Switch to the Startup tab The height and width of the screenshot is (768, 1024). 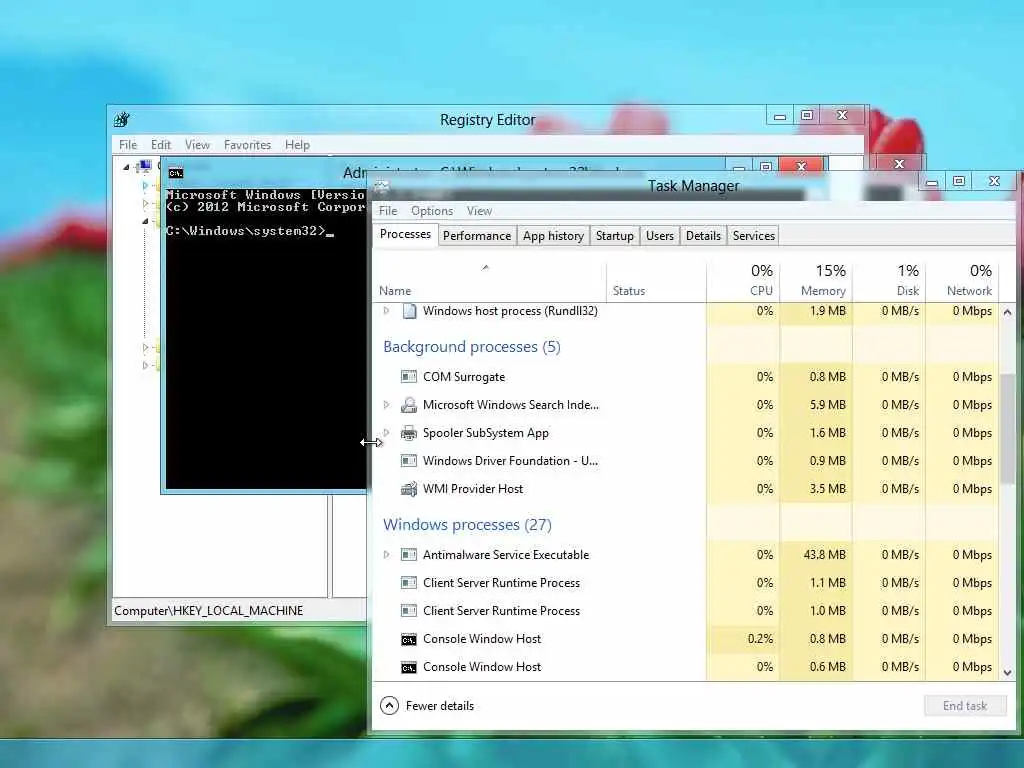click(x=615, y=236)
